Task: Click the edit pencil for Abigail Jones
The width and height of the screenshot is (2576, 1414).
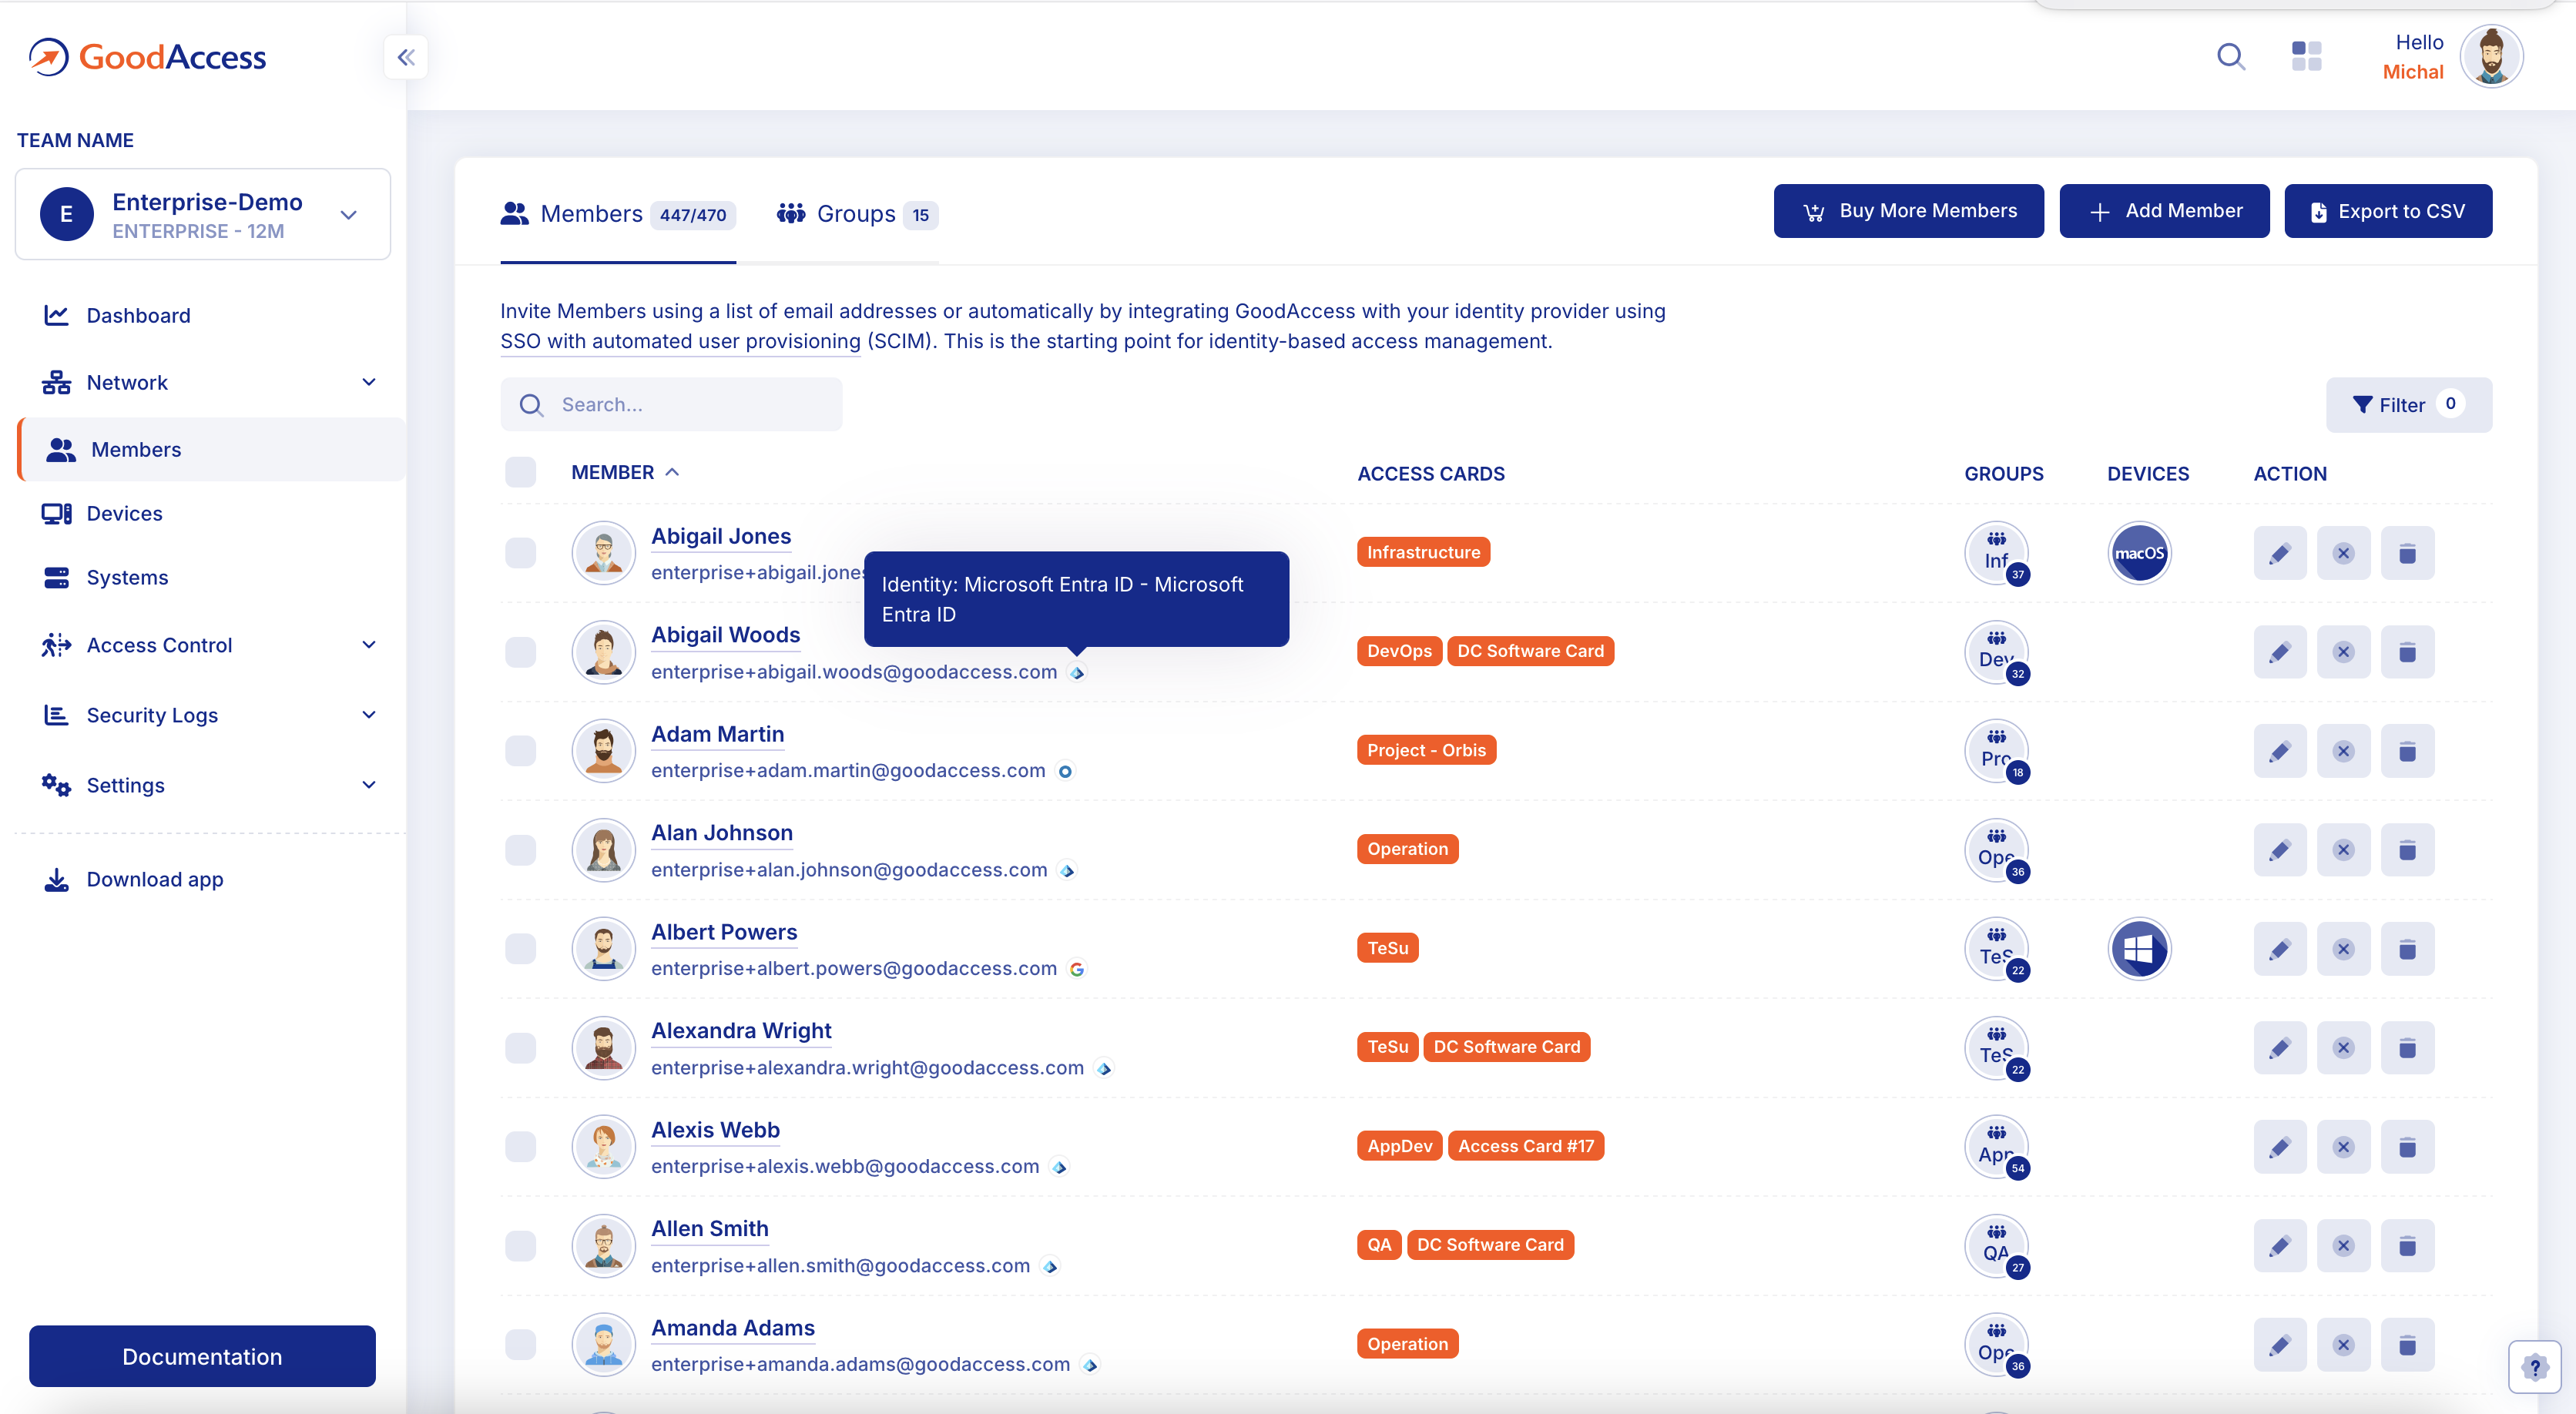Action: [2279, 553]
